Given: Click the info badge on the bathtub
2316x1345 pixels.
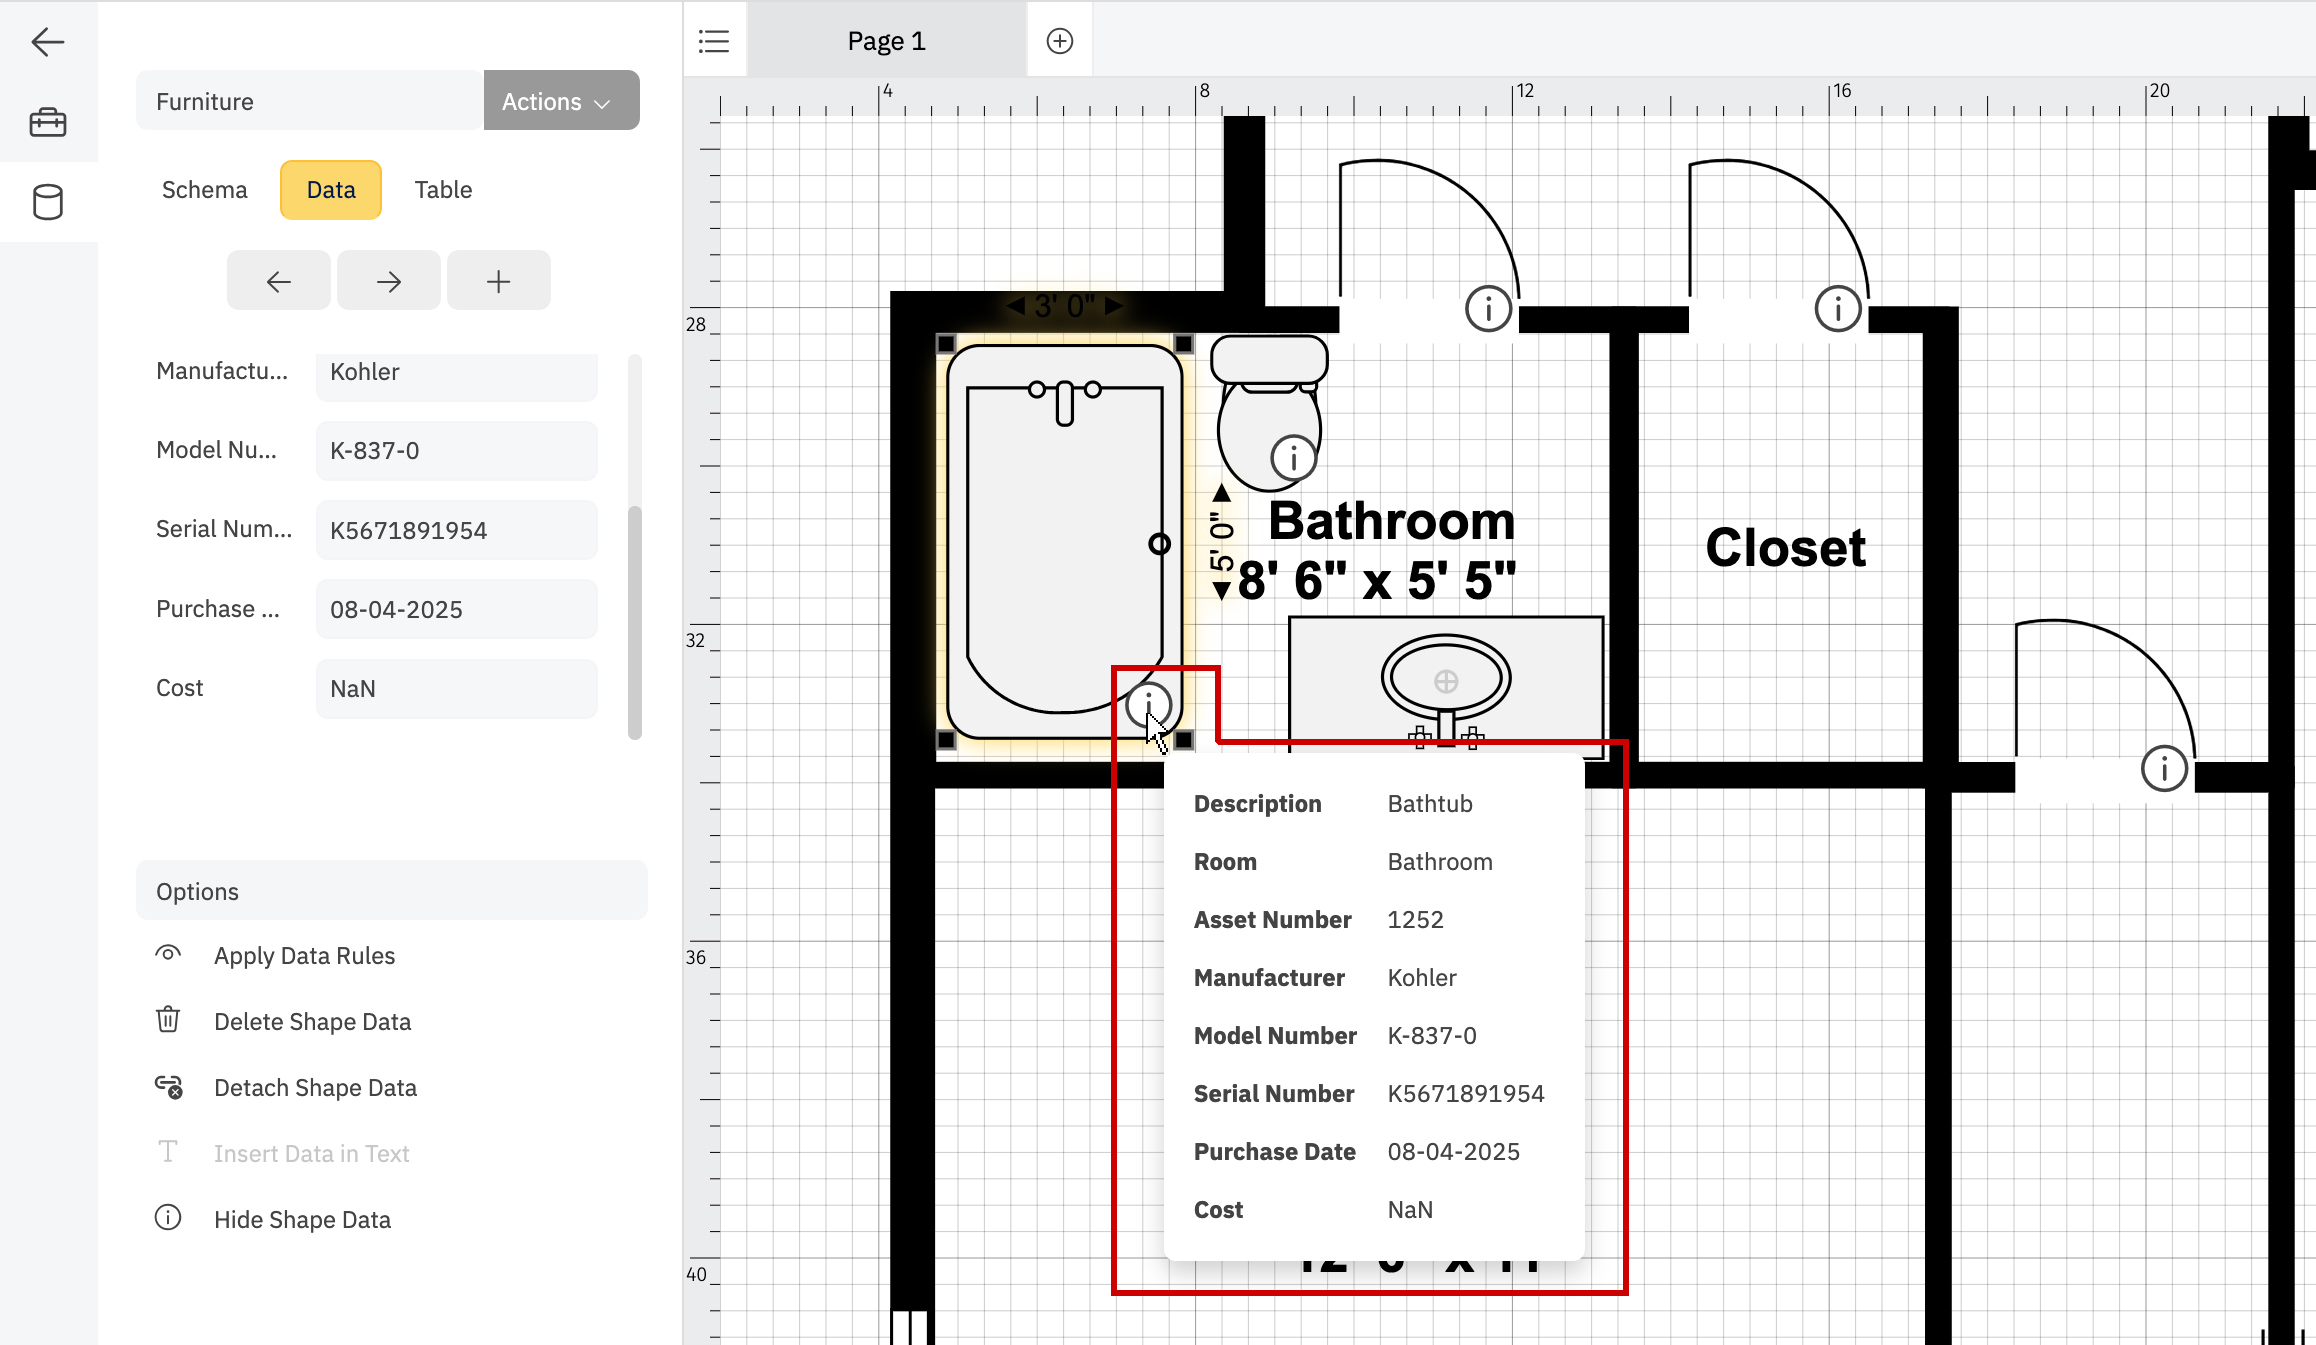Looking at the screenshot, I should [x=1149, y=705].
